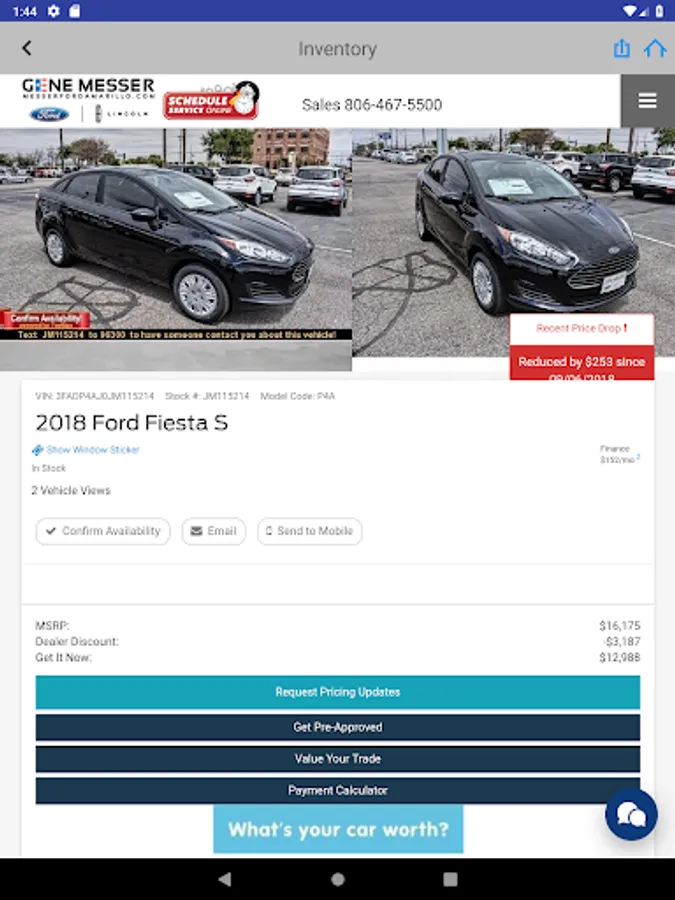View the left Ford Fiesta side photo
Image resolution: width=675 pixels, height=900 pixels.
(176, 249)
